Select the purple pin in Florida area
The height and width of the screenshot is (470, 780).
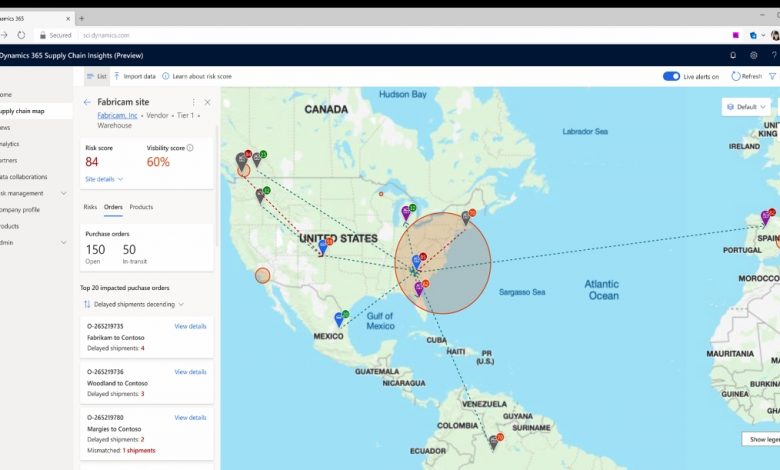point(419,288)
